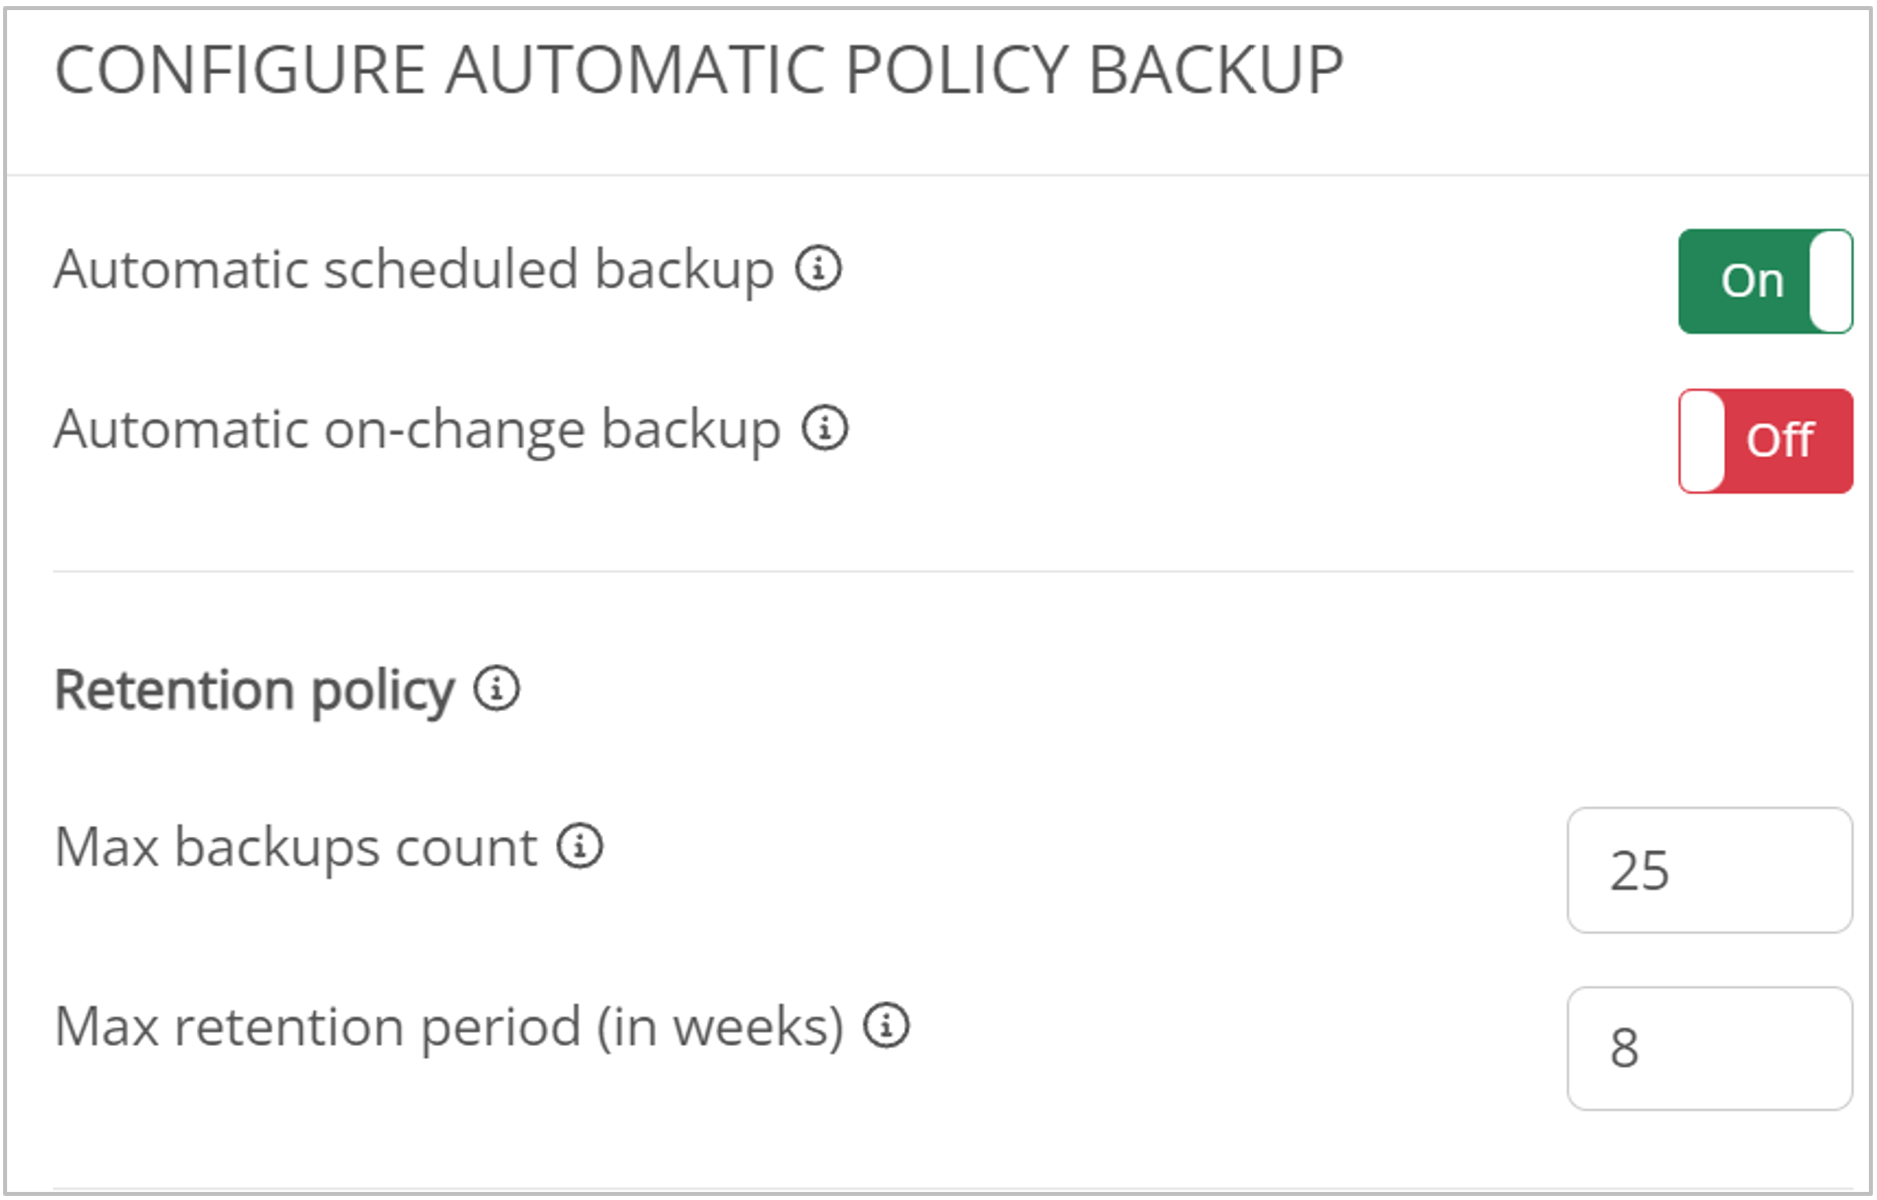
Task: Open the Retention policy info icon
Action: [x=496, y=688]
